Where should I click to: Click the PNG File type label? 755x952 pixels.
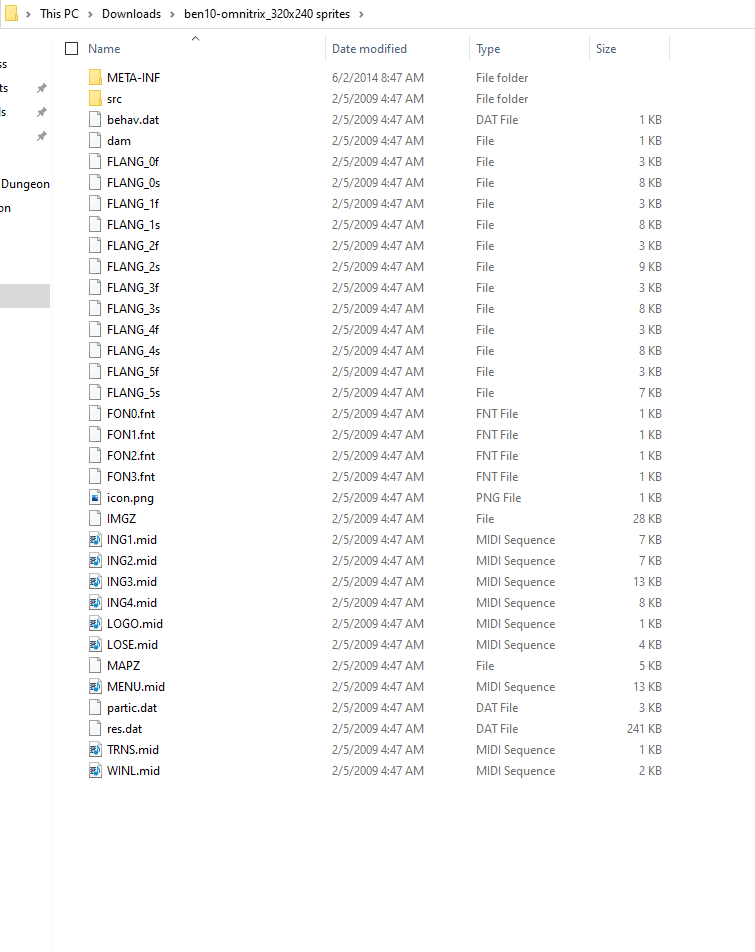[x=498, y=497]
